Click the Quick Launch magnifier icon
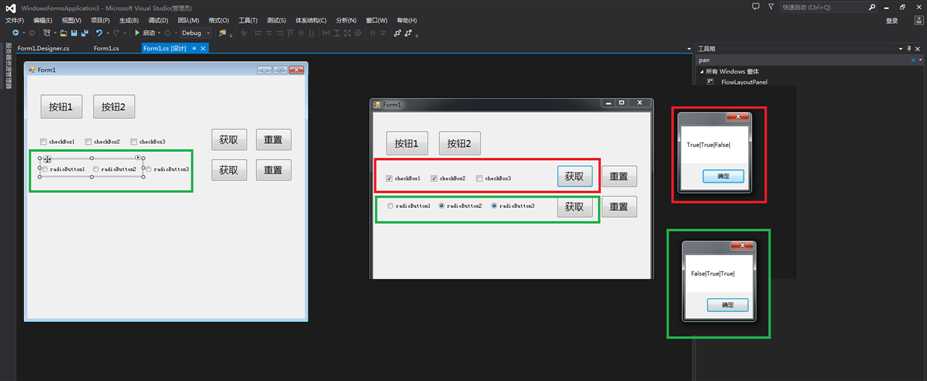 pyautogui.click(x=871, y=7)
